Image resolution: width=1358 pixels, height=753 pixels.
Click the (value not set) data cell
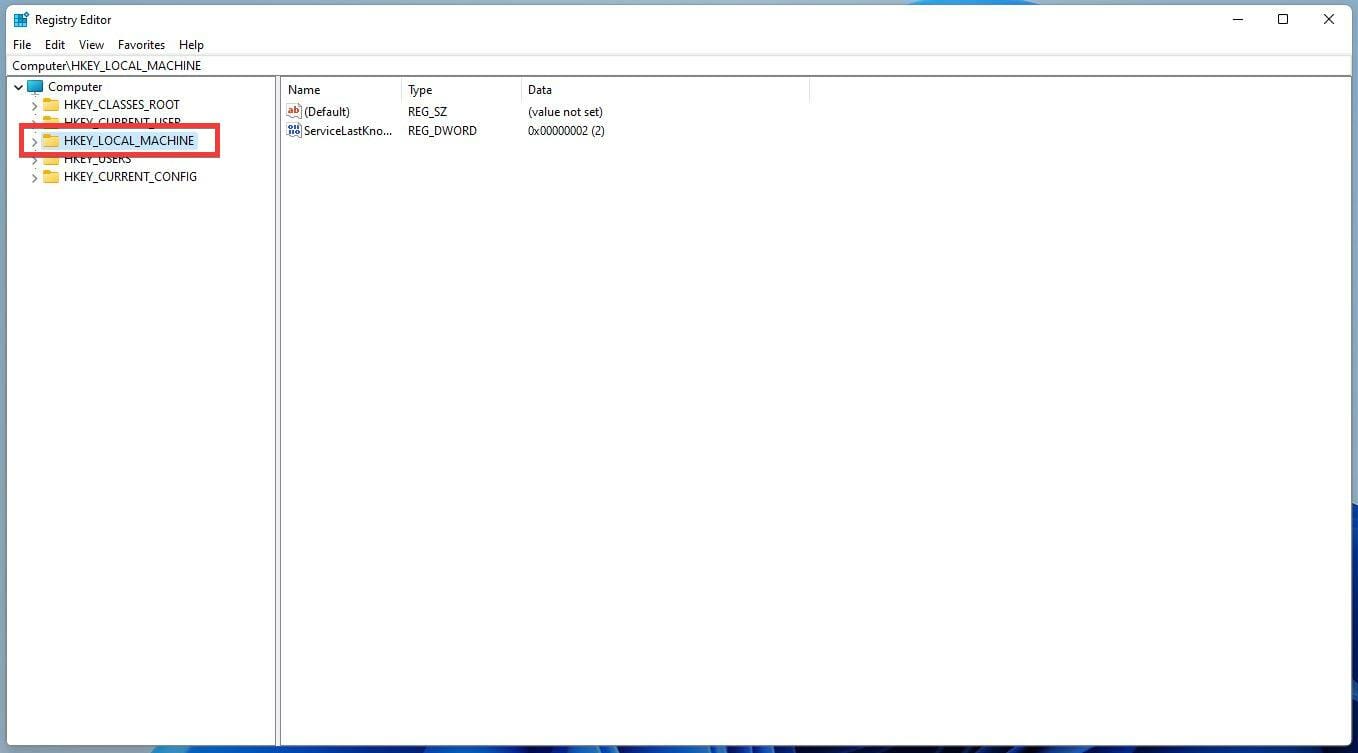pos(565,112)
